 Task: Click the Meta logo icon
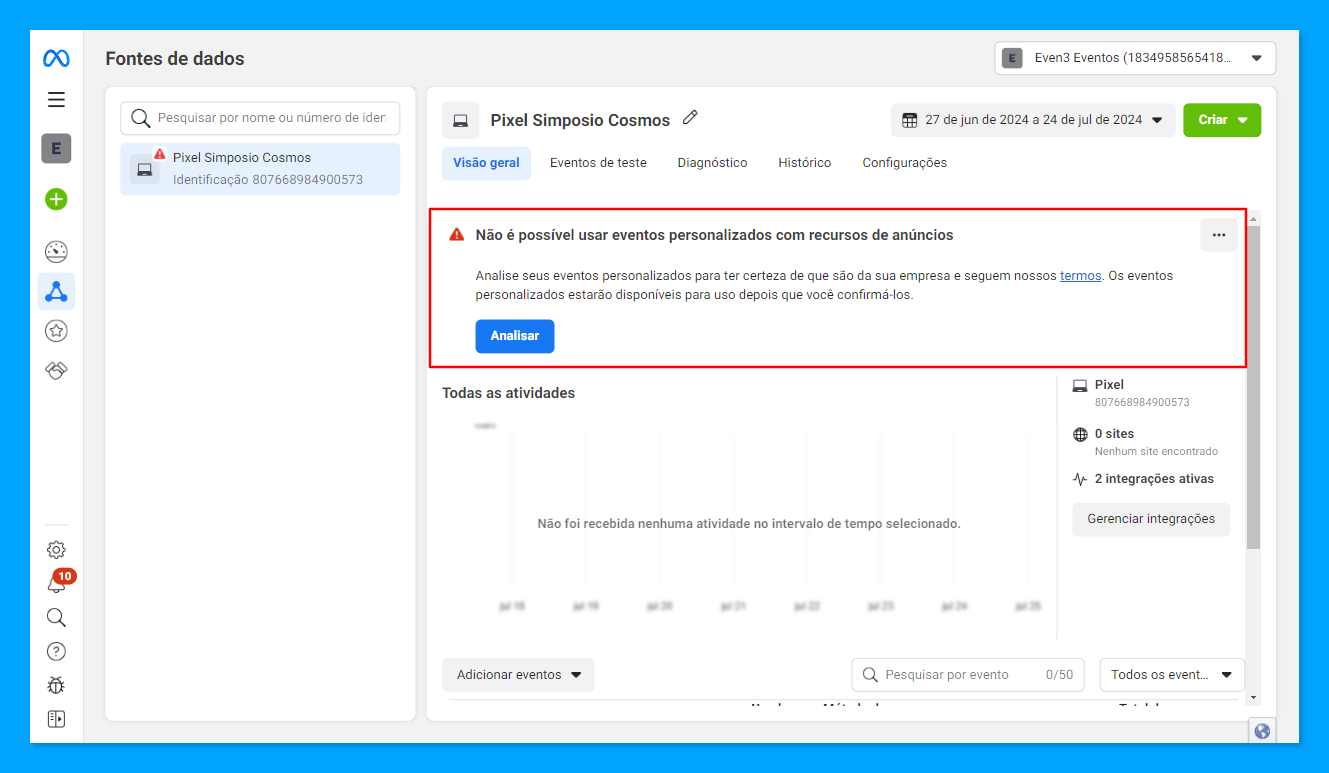pyautogui.click(x=56, y=59)
